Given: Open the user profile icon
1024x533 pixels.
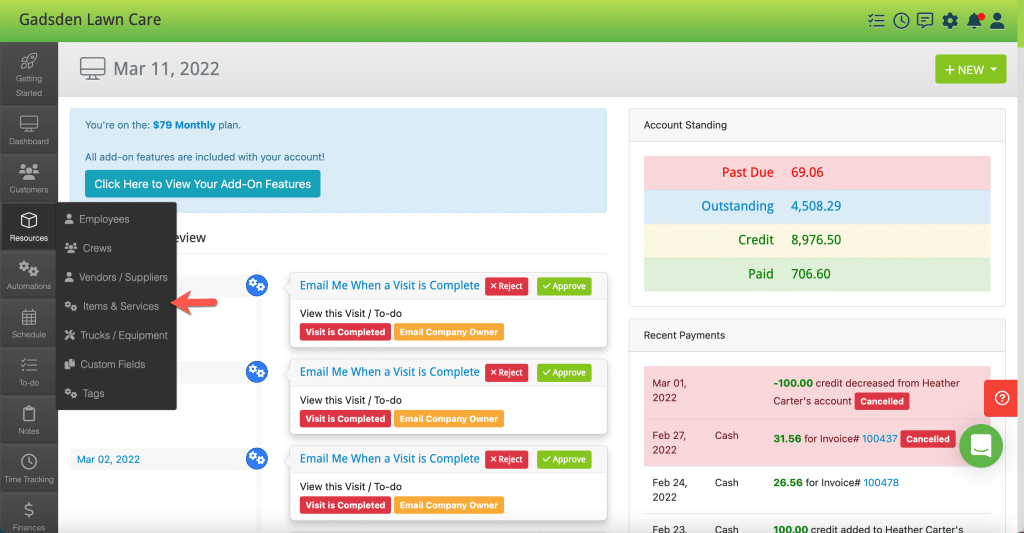Looking at the screenshot, I should [997, 21].
